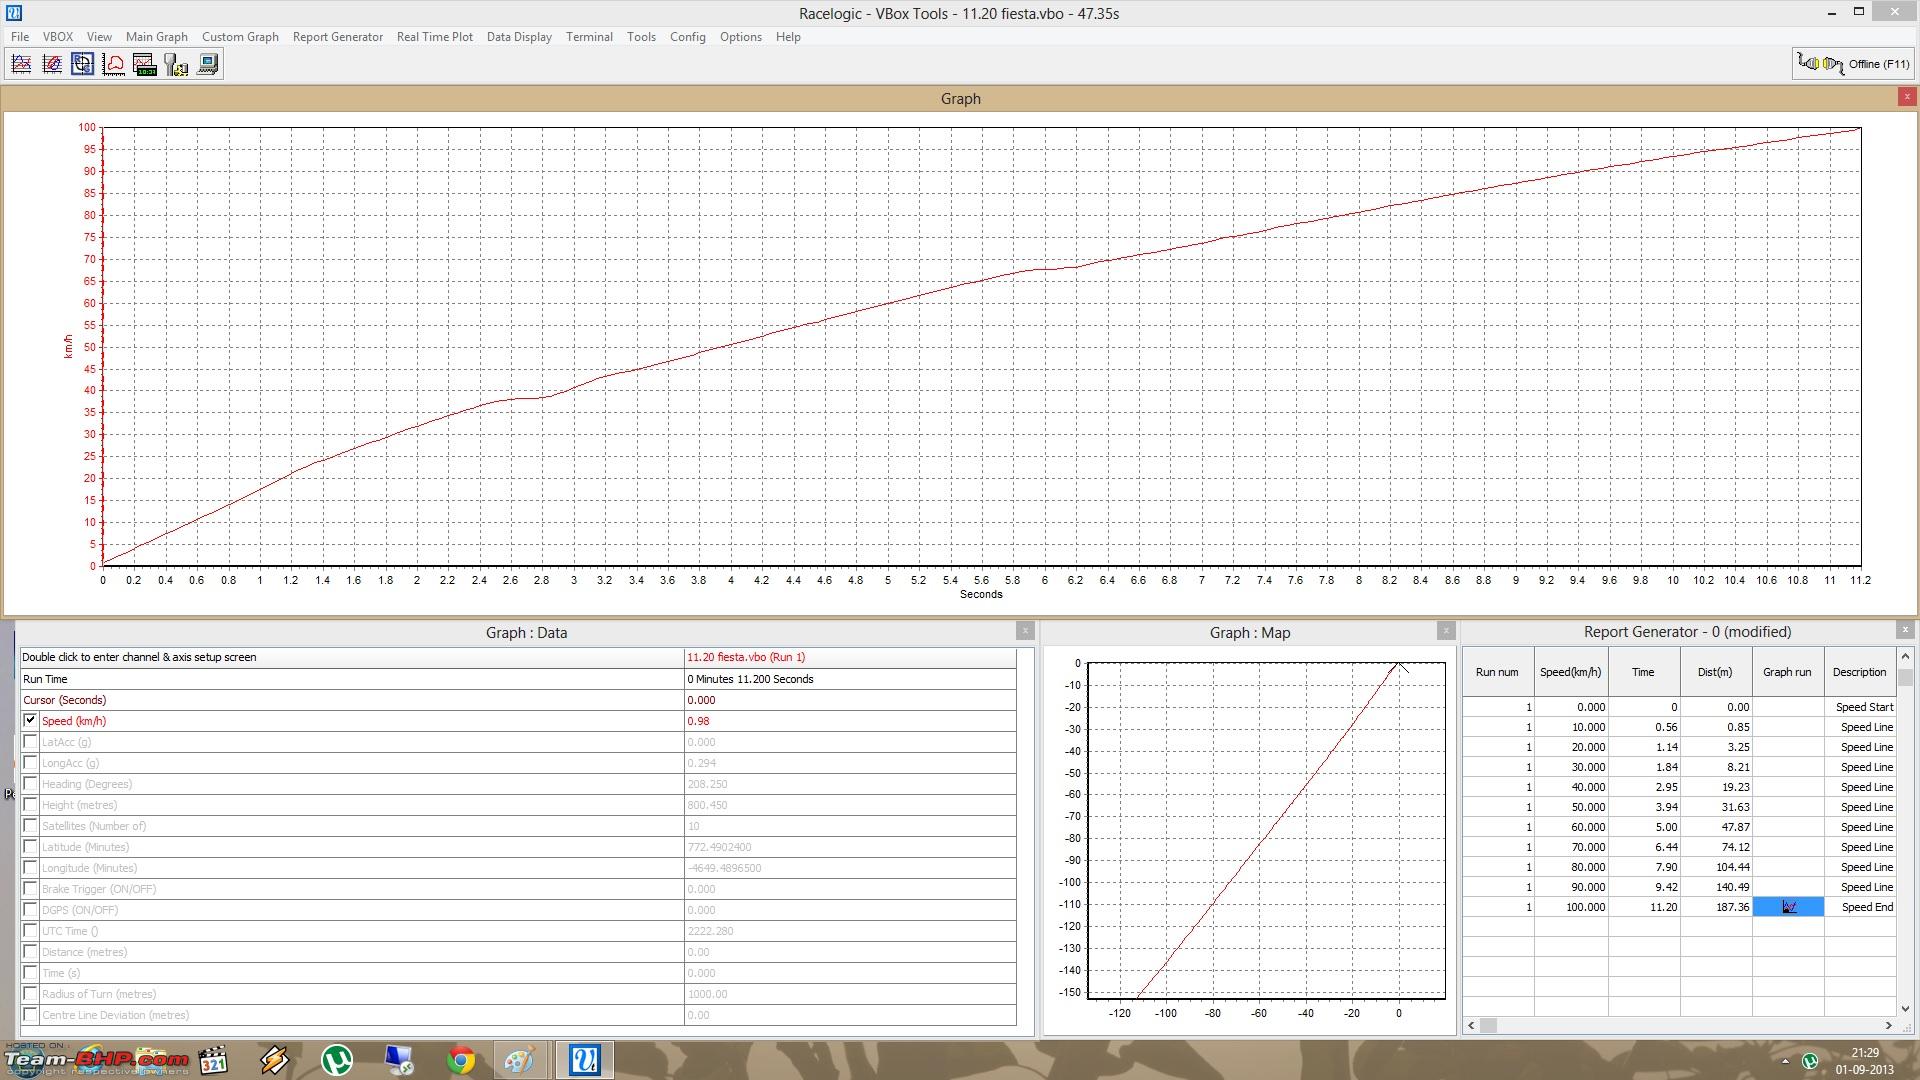Select the 11.20 time cell in report
This screenshot has height=1080, width=1920.
pyautogui.click(x=1644, y=907)
